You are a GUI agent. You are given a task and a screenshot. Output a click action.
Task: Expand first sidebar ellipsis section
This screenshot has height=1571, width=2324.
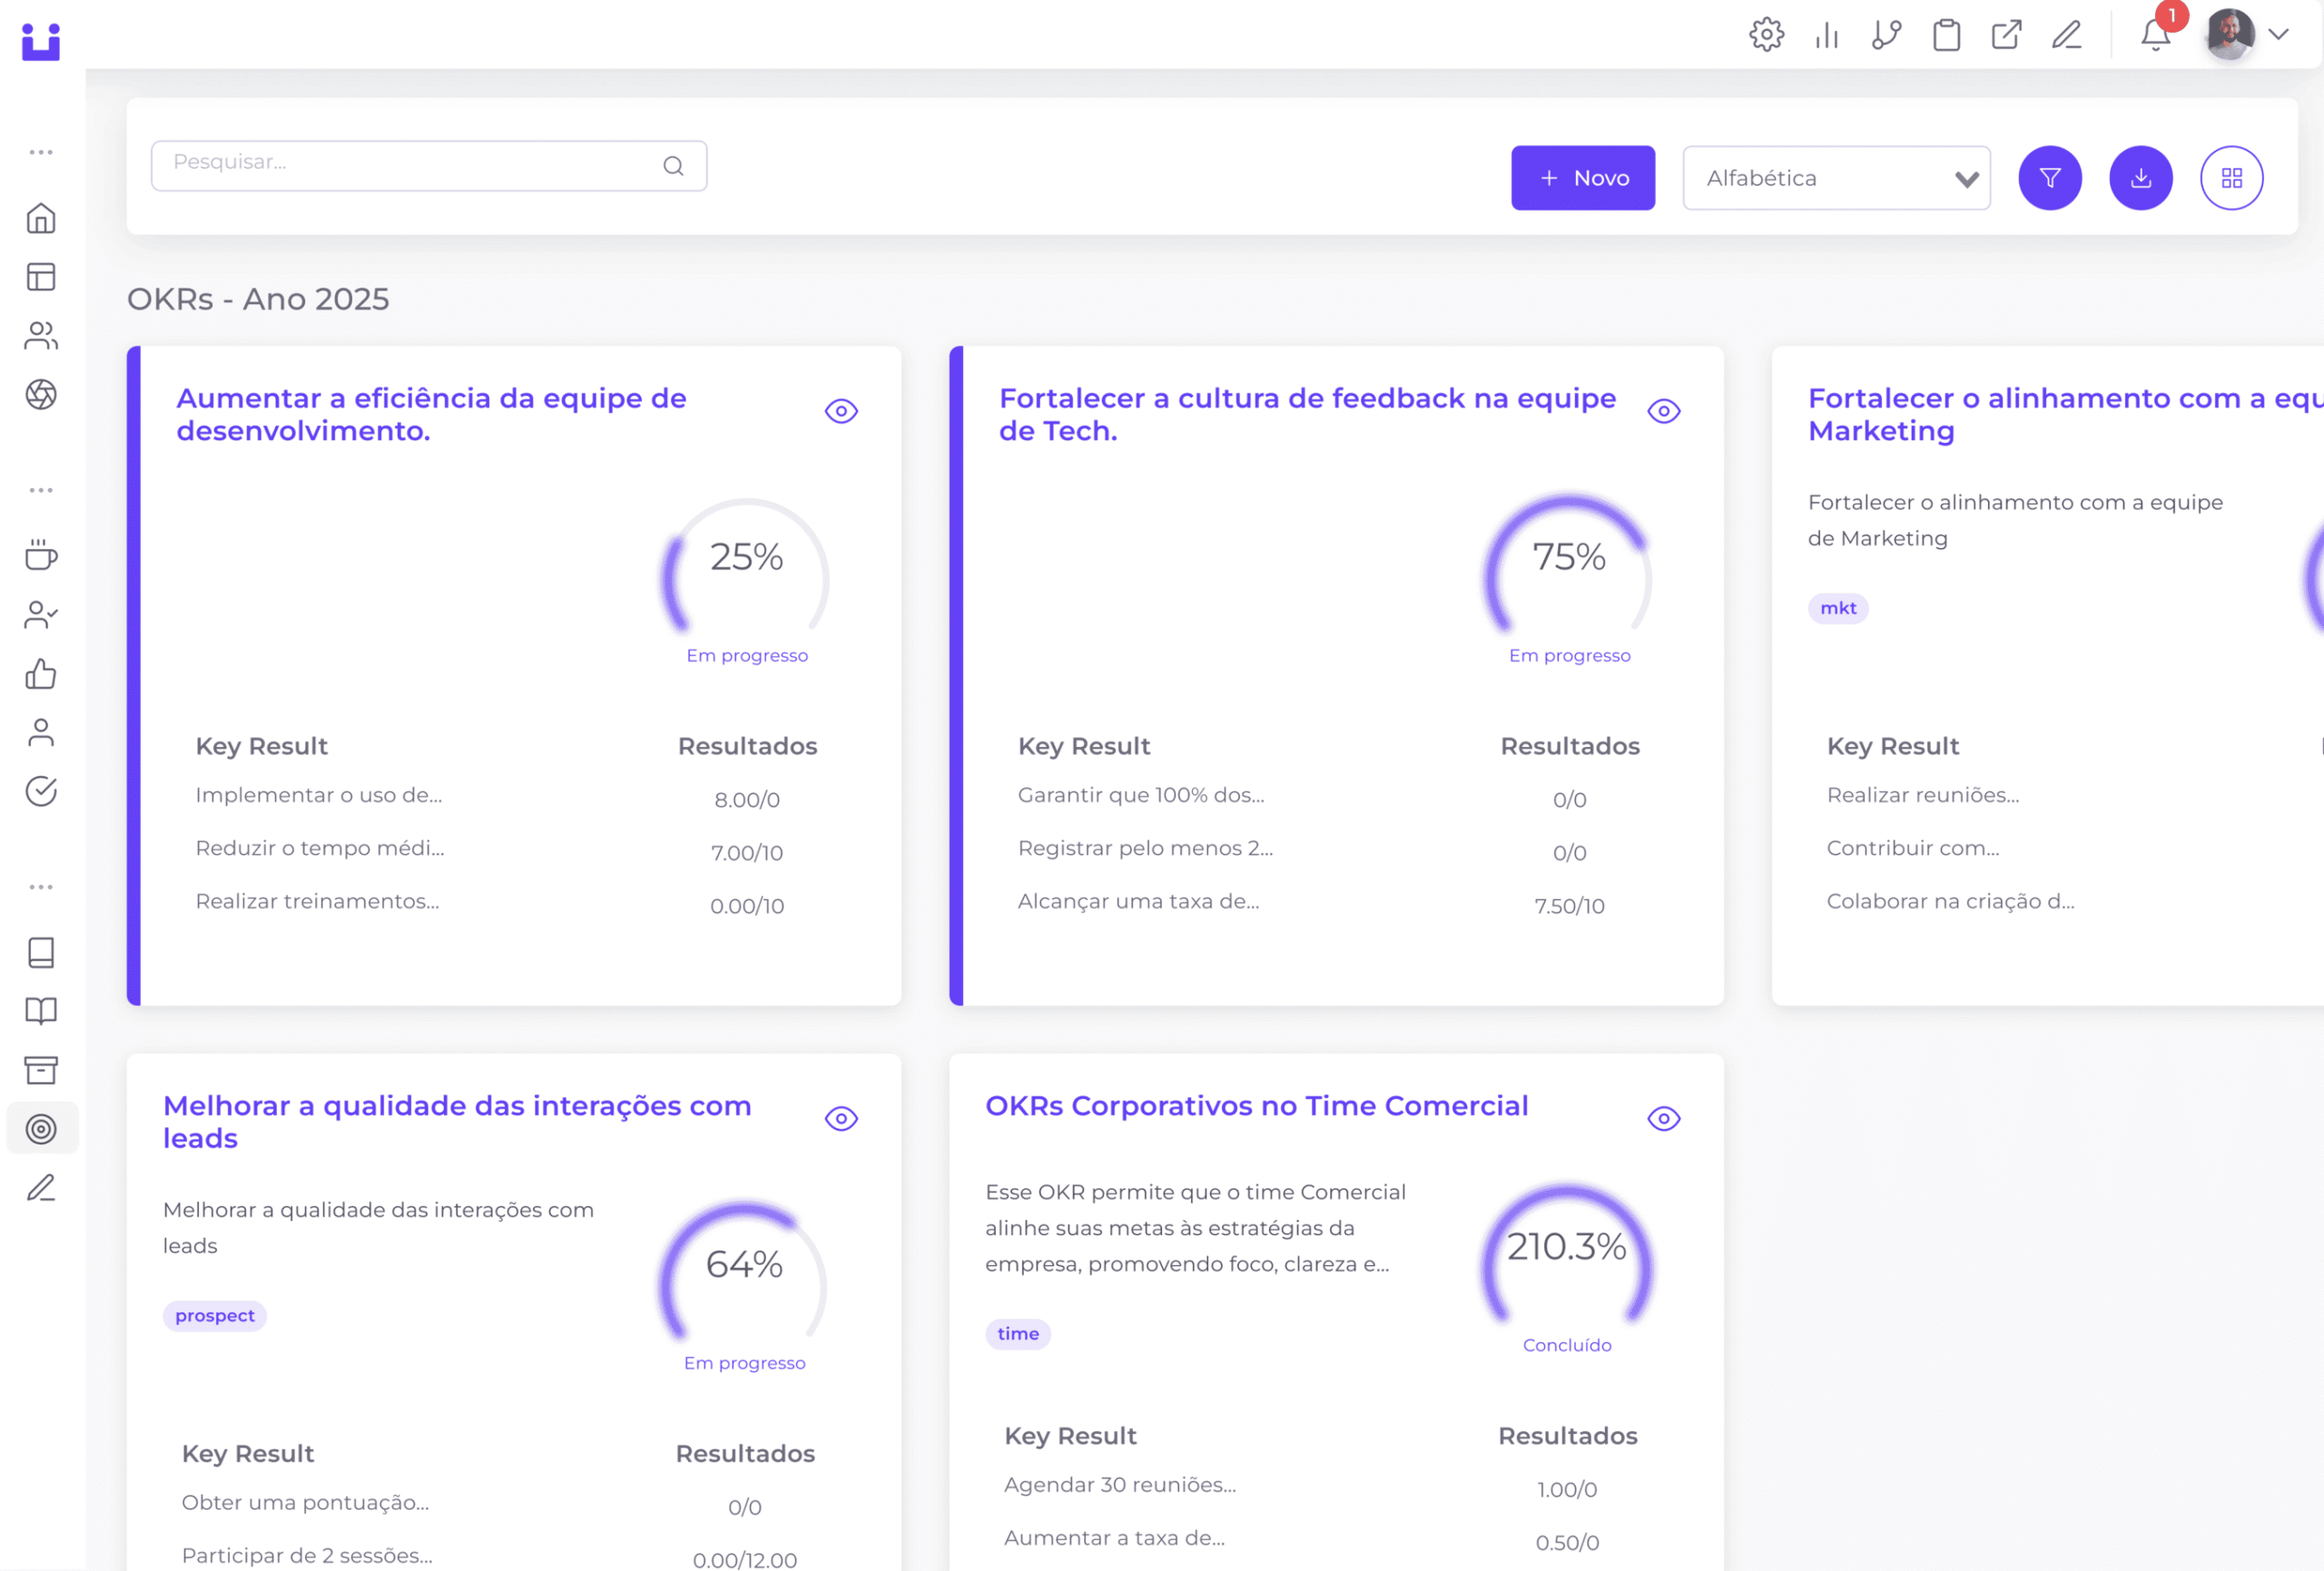(41, 152)
